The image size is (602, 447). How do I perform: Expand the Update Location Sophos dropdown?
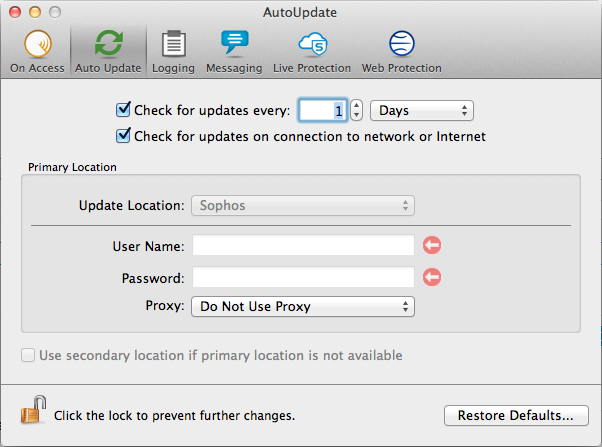point(303,205)
